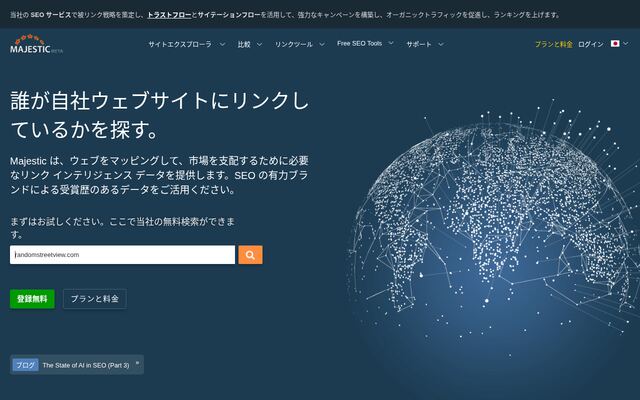Click the outlined プランと料金 button
The width and height of the screenshot is (640, 400).
(x=95, y=299)
